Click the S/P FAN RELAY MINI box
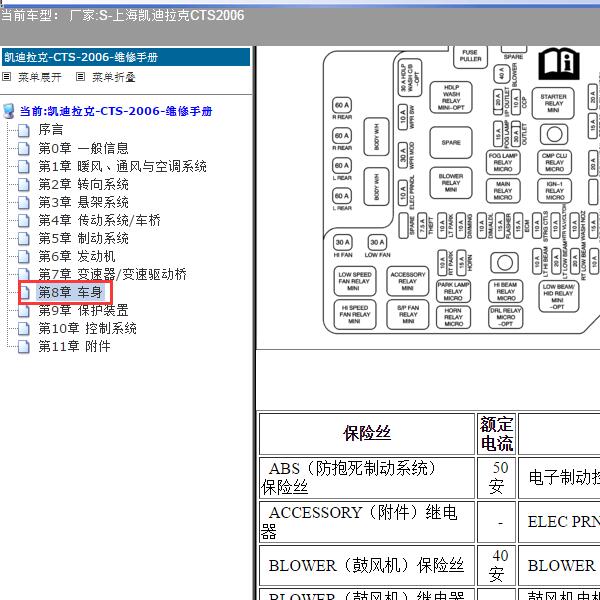Screen dimensions: 600x600 pos(408,315)
